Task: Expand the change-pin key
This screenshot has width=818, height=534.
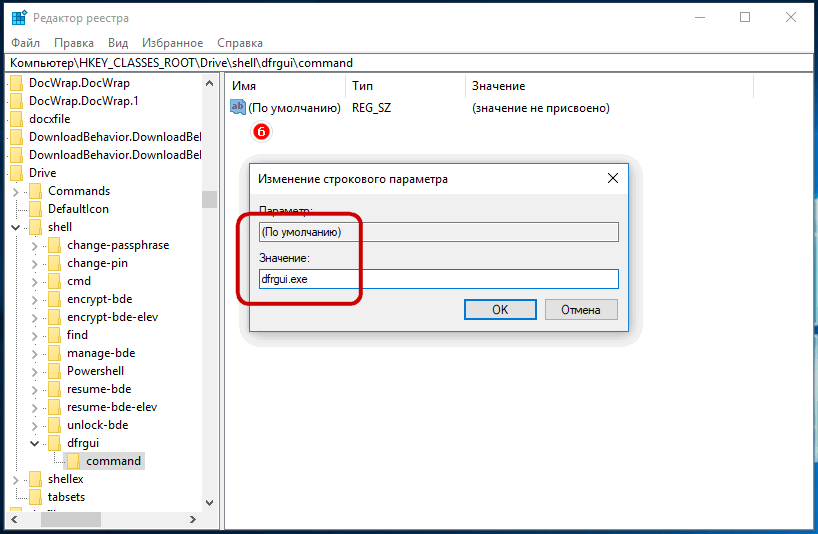Action: (34, 263)
